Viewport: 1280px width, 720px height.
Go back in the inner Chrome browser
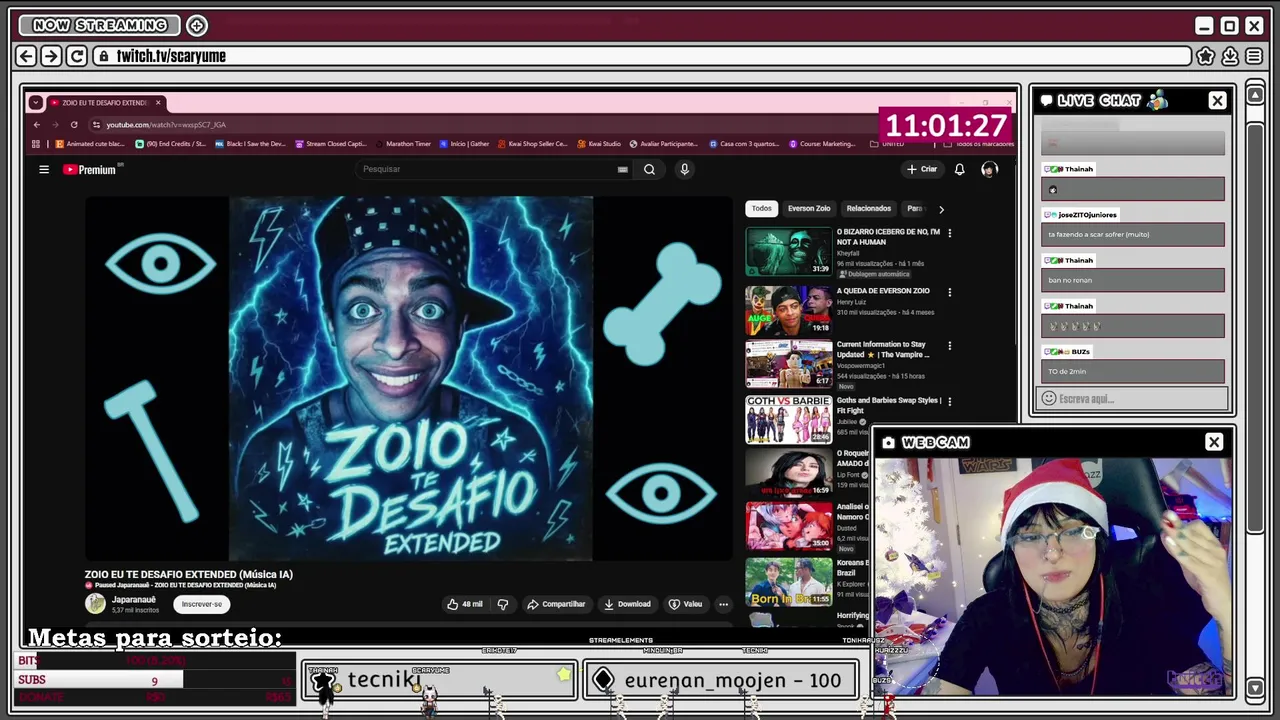click(x=37, y=124)
